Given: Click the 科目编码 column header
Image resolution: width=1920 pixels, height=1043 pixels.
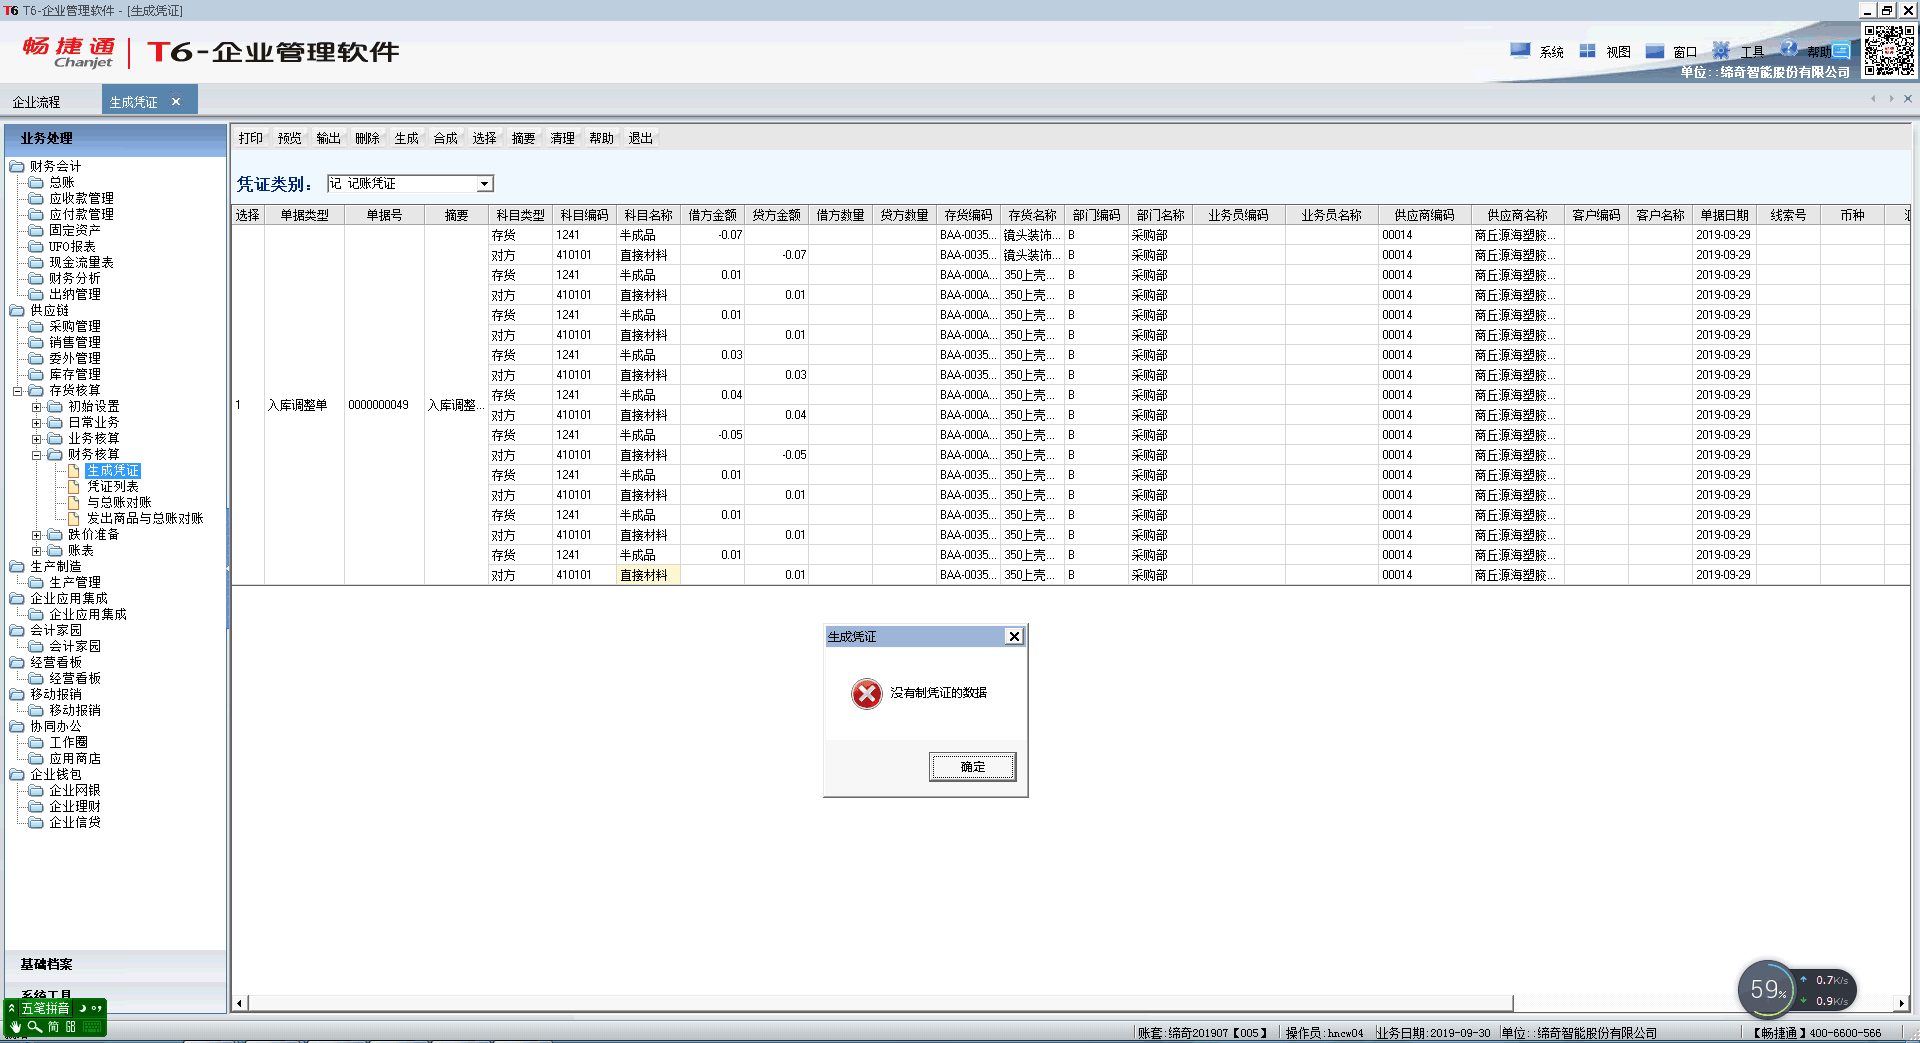Looking at the screenshot, I should 584,215.
